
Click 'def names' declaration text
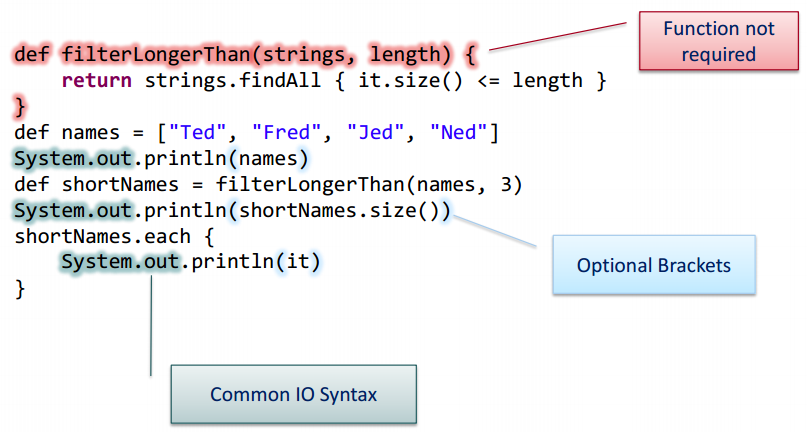point(67,133)
